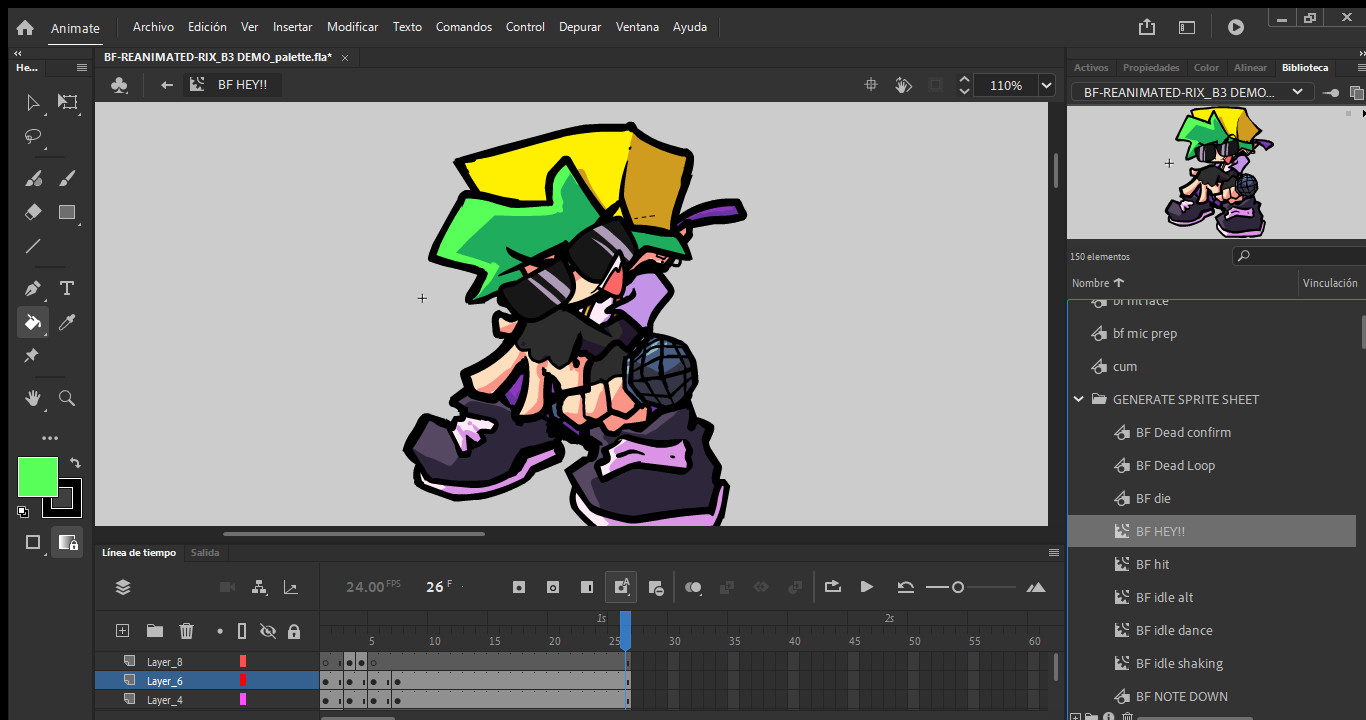Select the Paint Bucket tool
This screenshot has width=1366, height=720.
click(33, 322)
